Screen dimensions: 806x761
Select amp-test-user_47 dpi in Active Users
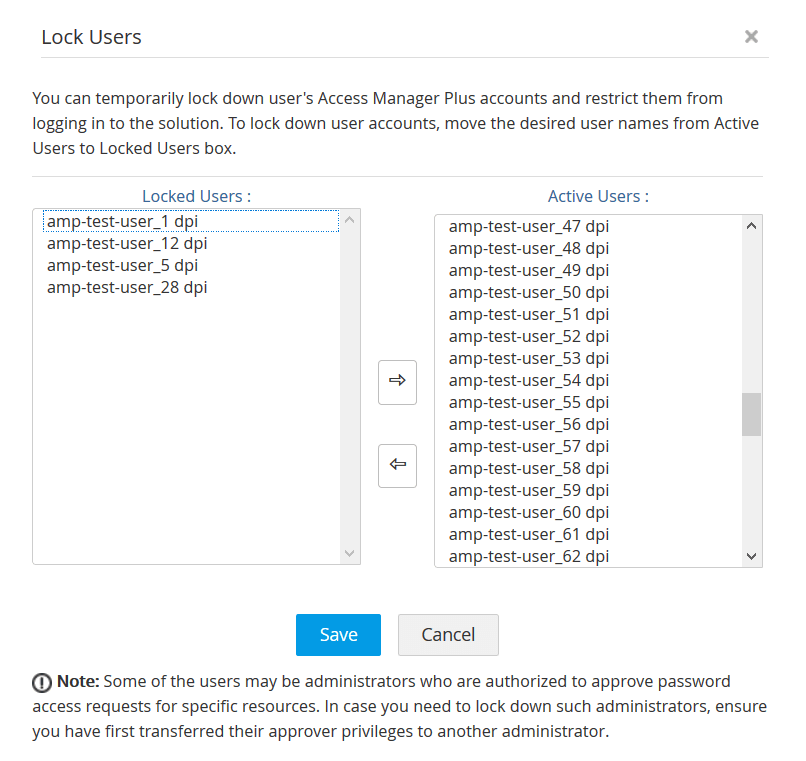coord(528,227)
